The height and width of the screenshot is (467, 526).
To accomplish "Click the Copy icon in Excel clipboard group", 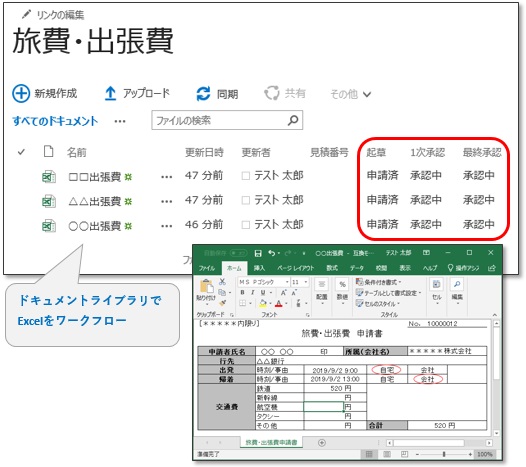I will point(222,293).
